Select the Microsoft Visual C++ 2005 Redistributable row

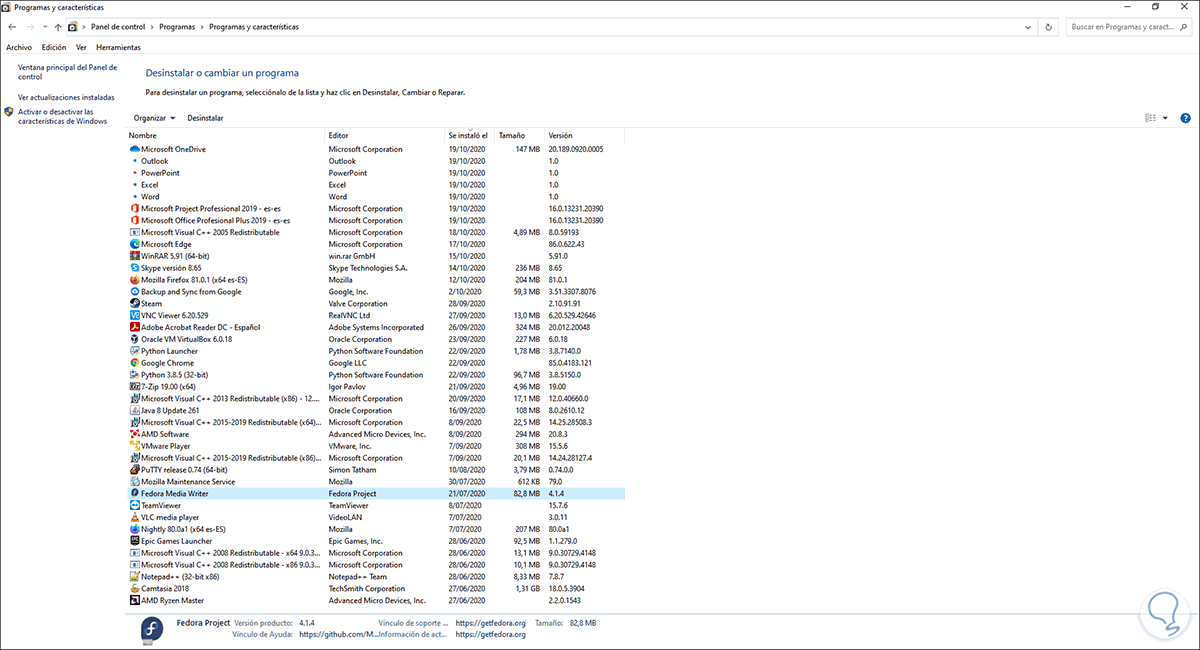point(376,232)
